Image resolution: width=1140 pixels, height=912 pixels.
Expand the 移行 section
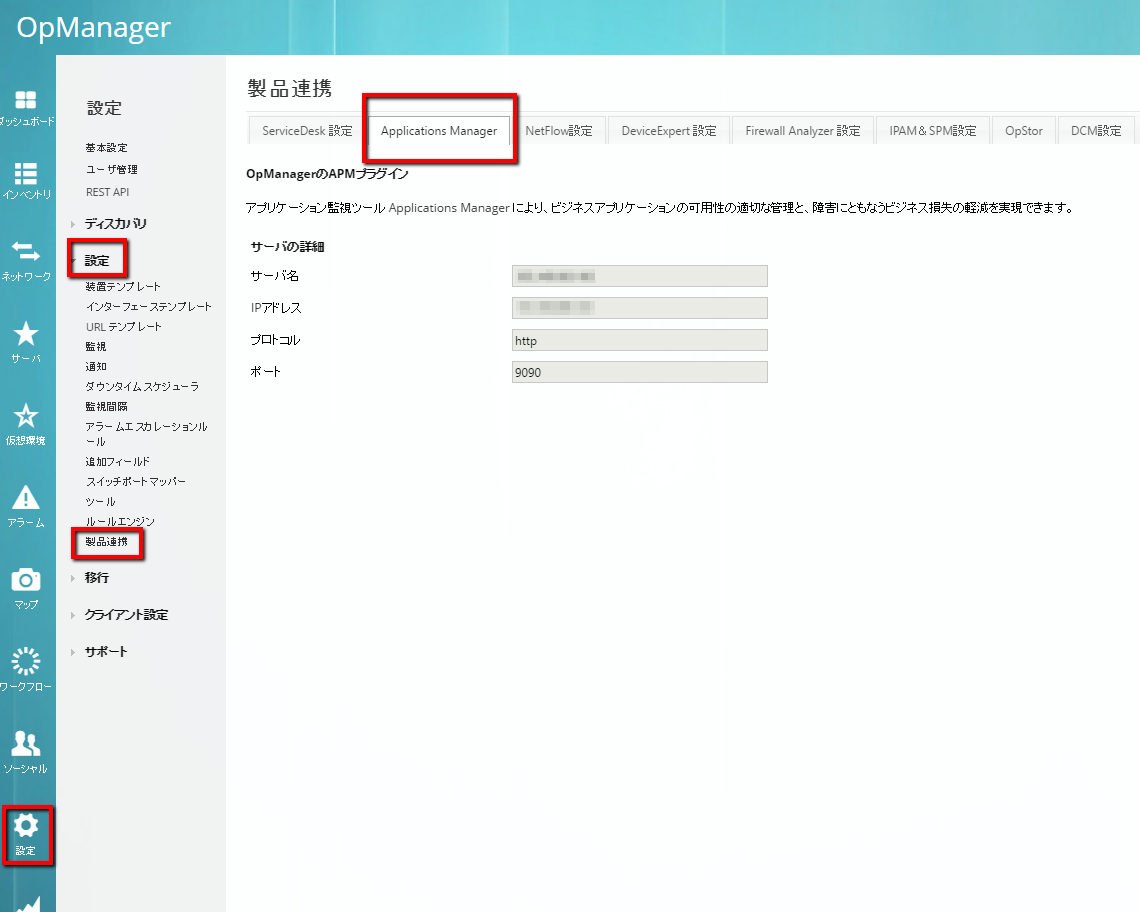pos(96,577)
